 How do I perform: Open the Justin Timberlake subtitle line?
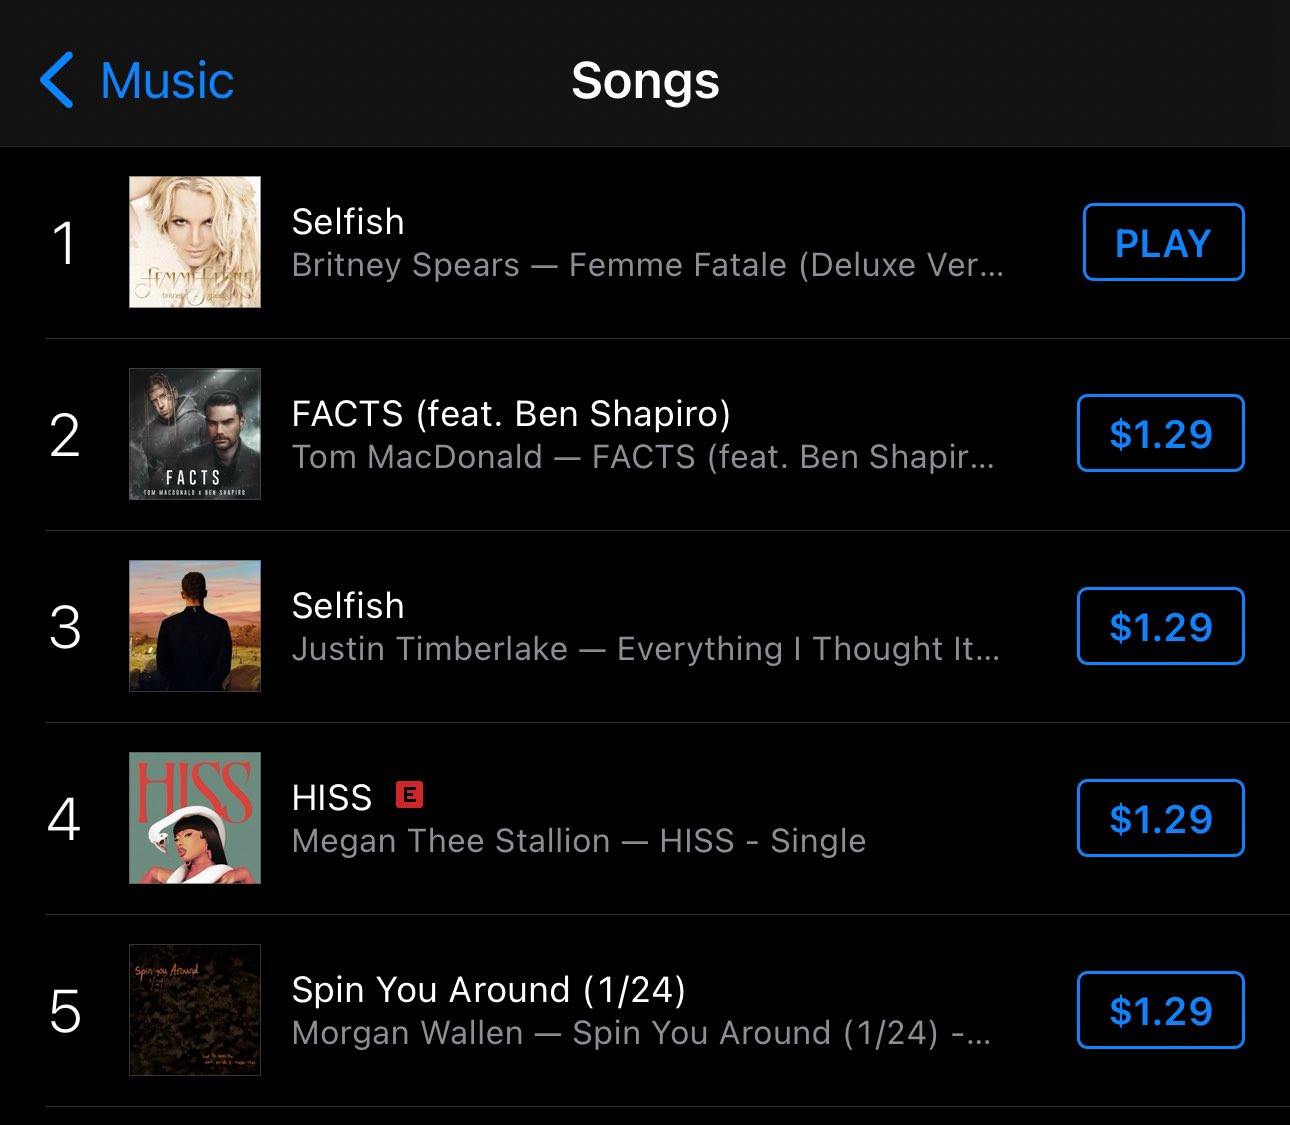click(x=645, y=649)
